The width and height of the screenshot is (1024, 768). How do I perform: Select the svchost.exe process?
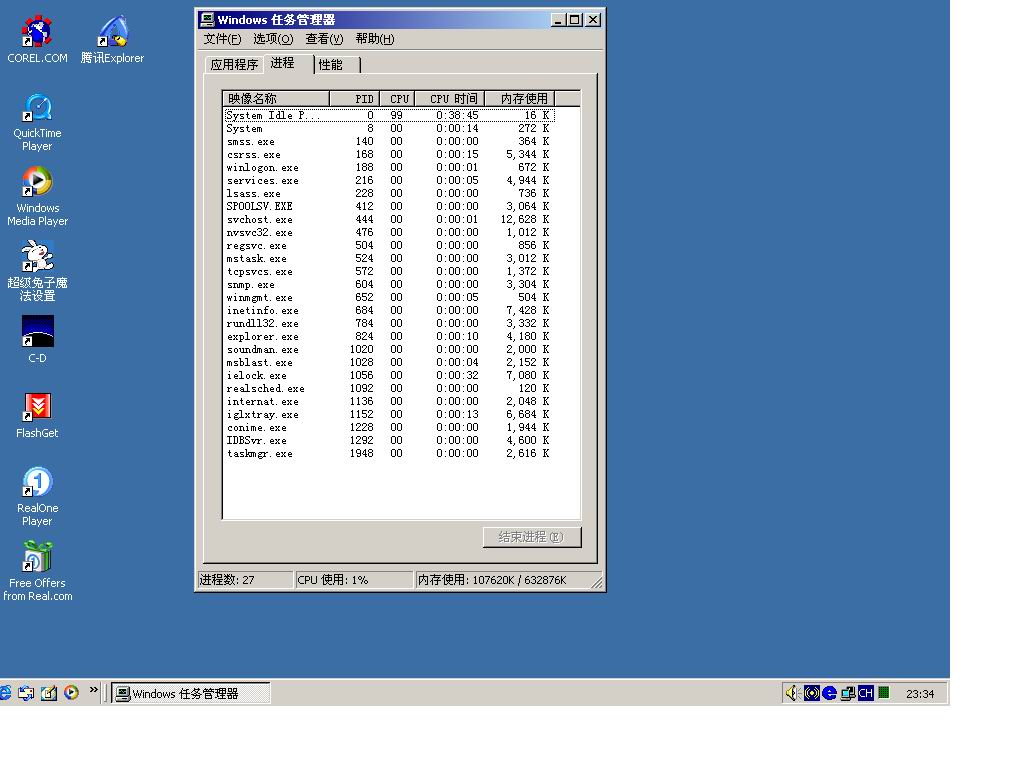coord(389,219)
